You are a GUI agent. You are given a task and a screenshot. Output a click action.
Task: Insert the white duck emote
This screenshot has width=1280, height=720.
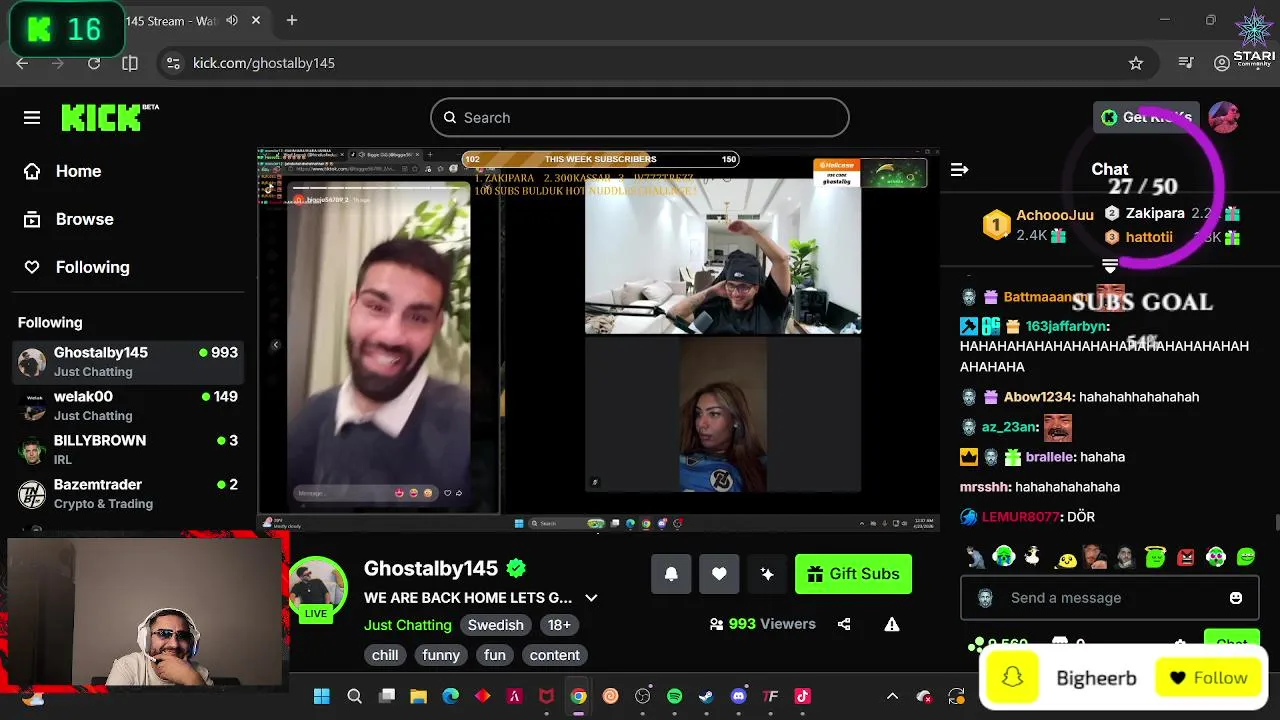click(x=1033, y=557)
